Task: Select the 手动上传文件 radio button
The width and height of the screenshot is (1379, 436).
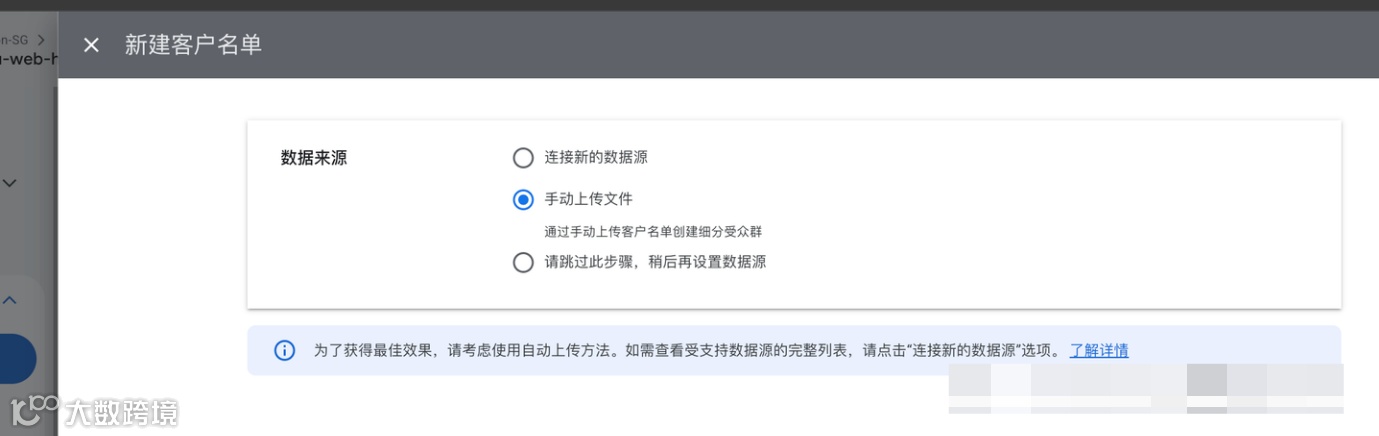Action: (x=523, y=200)
